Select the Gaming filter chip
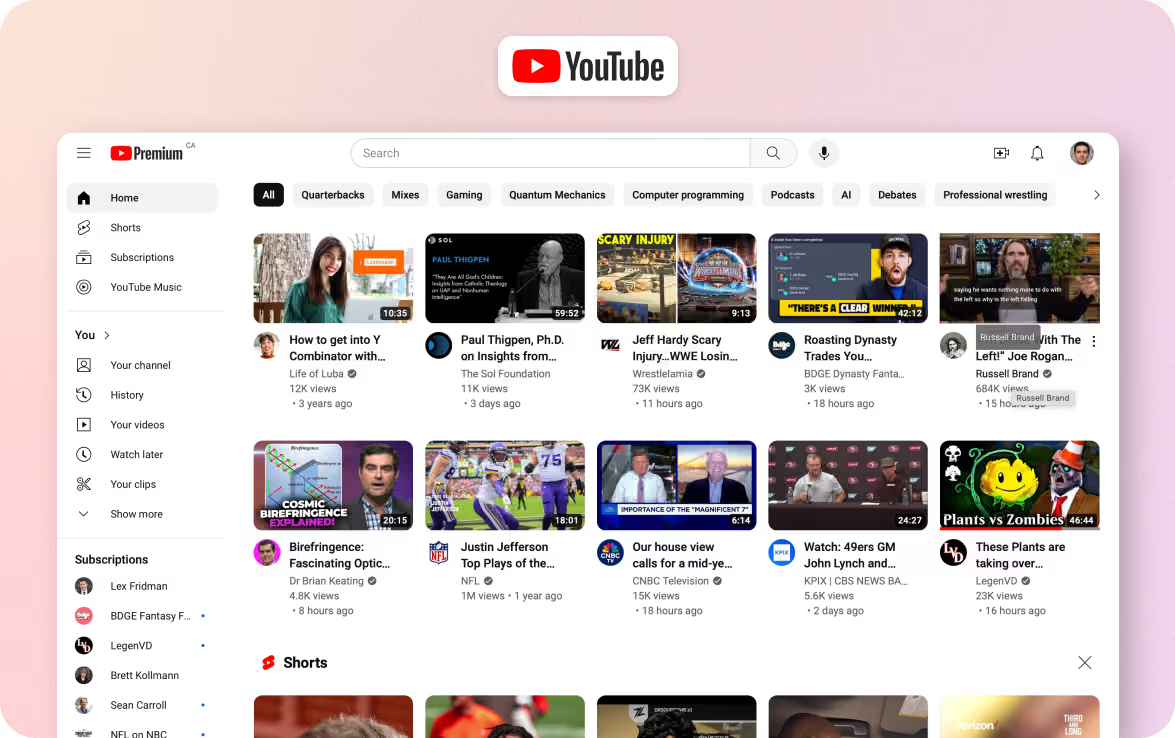Image resolution: width=1175 pixels, height=738 pixels. coord(464,195)
